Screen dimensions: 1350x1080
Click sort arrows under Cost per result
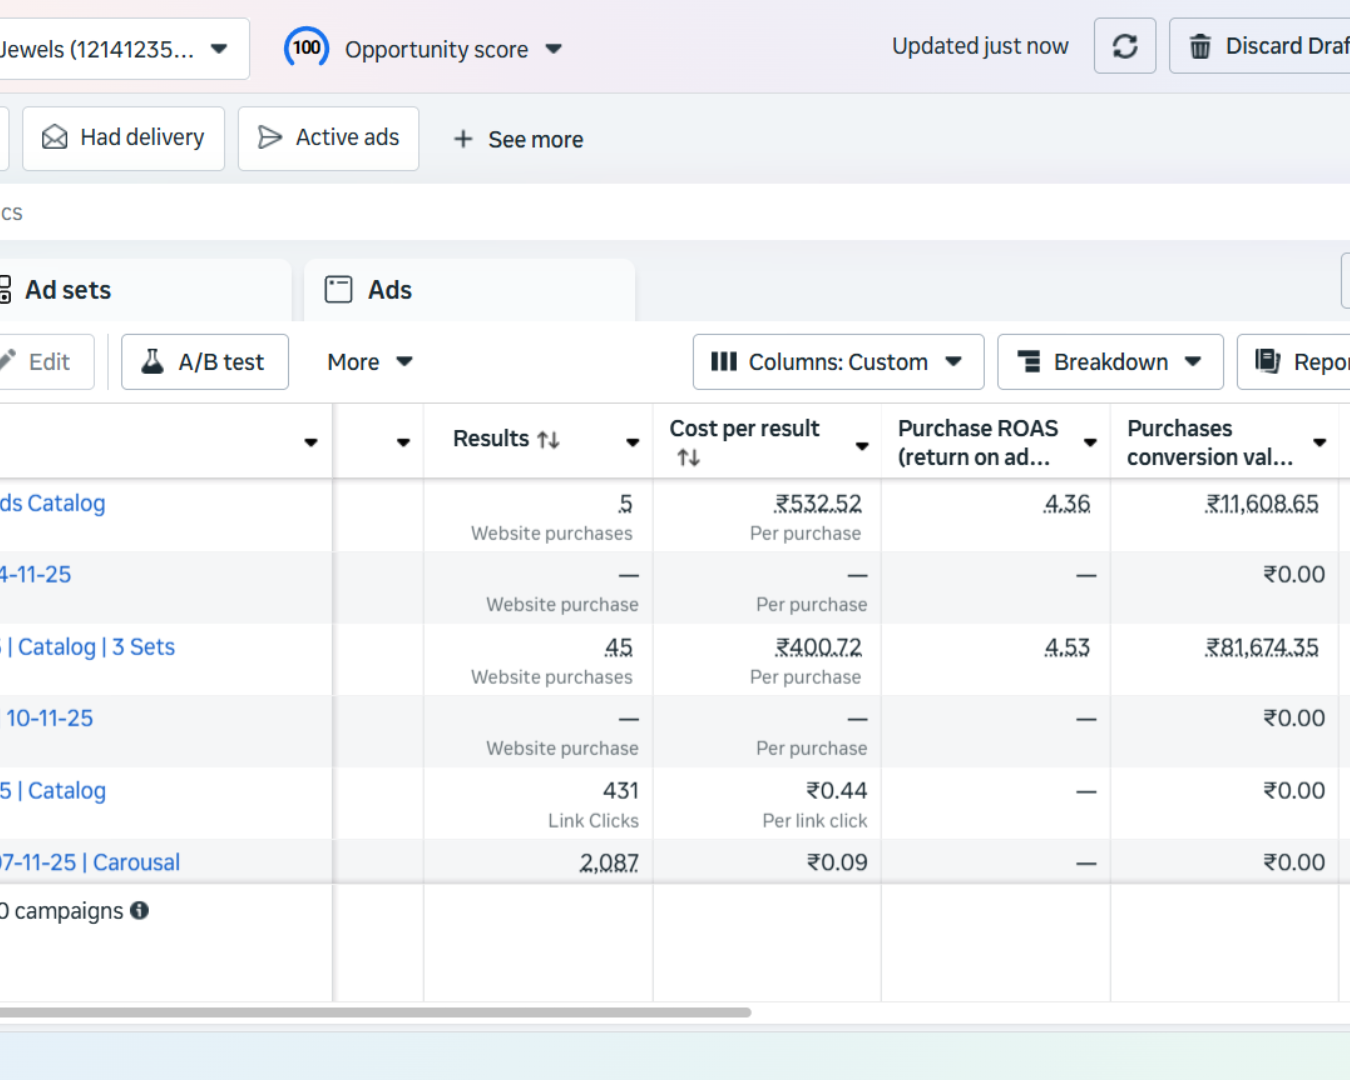688,458
